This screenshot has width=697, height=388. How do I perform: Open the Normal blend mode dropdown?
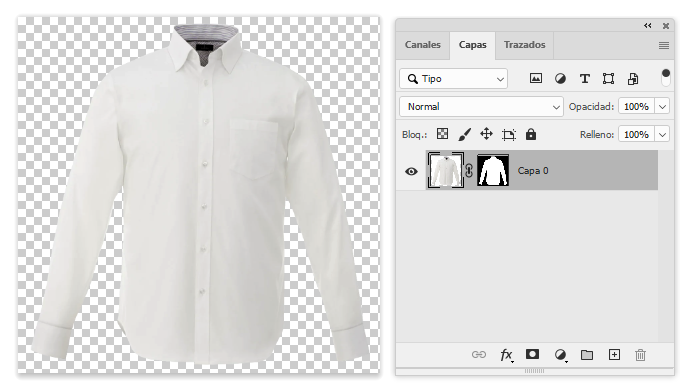click(x=481, y=107)
